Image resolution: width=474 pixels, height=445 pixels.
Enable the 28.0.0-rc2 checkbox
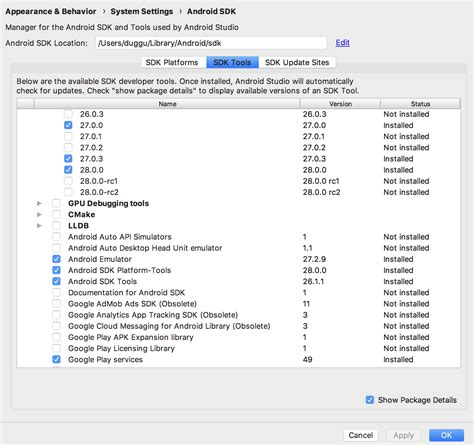tap(68, 192)
